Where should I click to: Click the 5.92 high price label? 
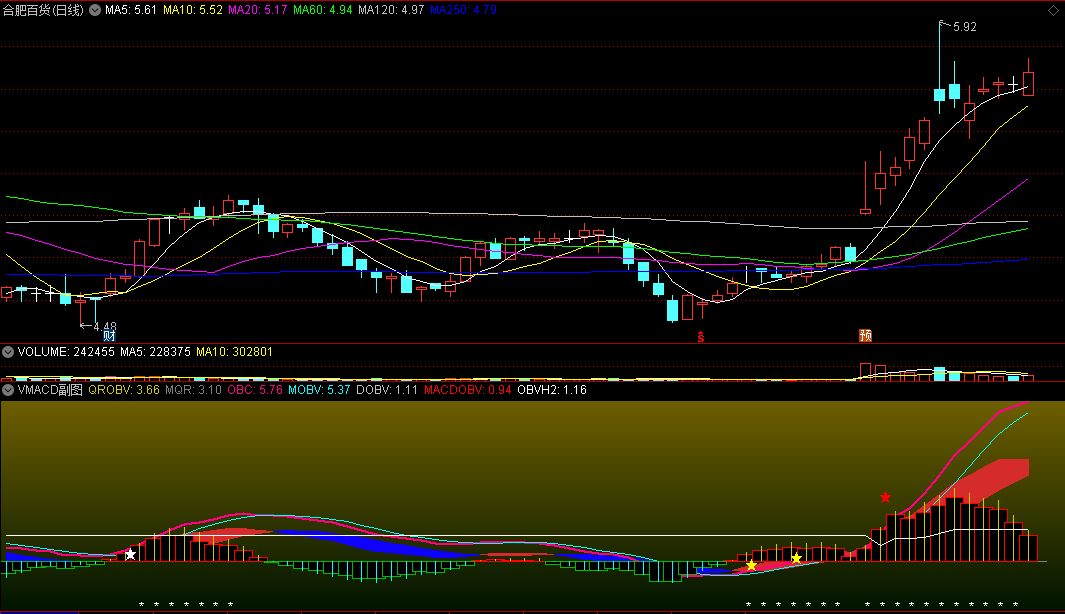964,27
